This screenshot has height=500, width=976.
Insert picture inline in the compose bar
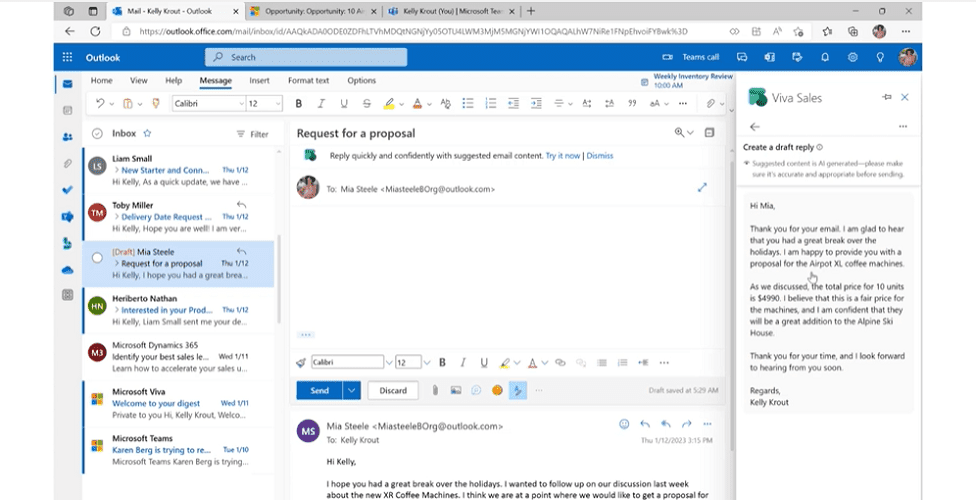tap(456, 390)
